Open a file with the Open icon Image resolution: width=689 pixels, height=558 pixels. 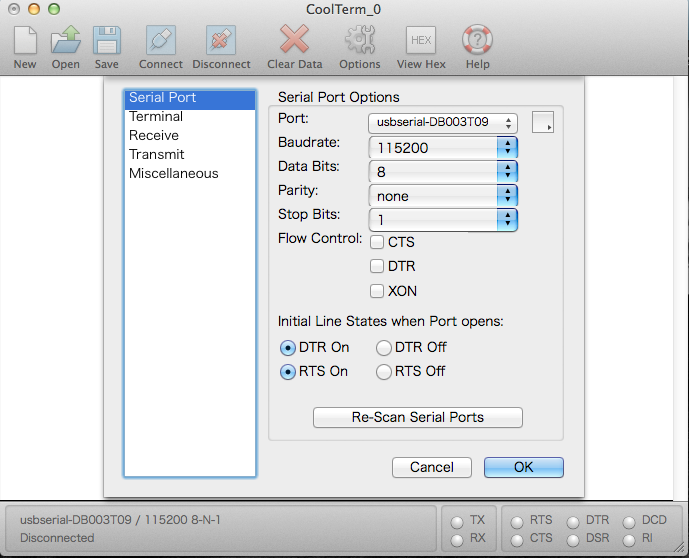point(66,41)
